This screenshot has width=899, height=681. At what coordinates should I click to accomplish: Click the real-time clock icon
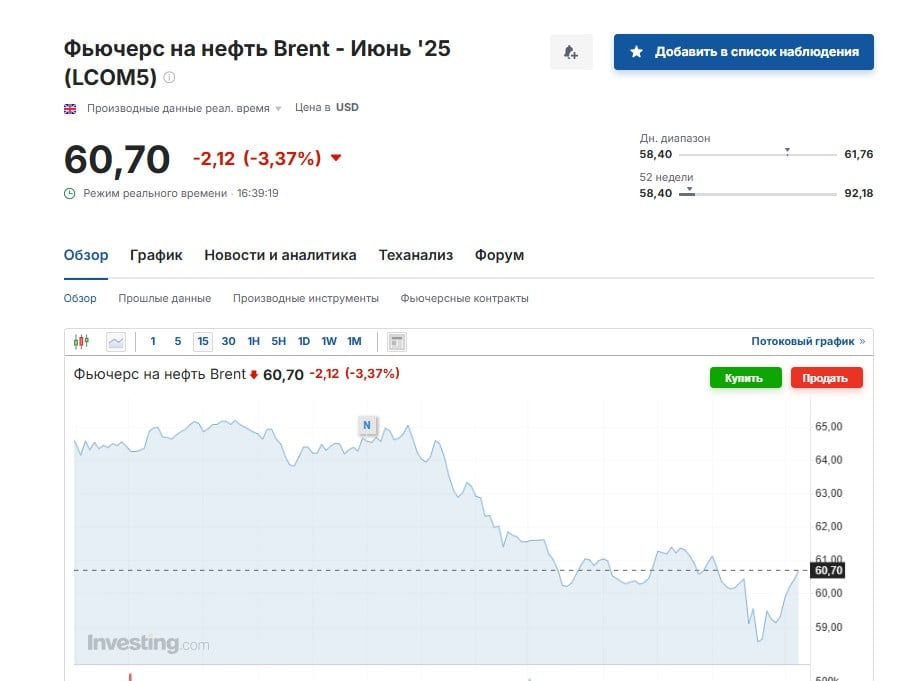(69, 194)
